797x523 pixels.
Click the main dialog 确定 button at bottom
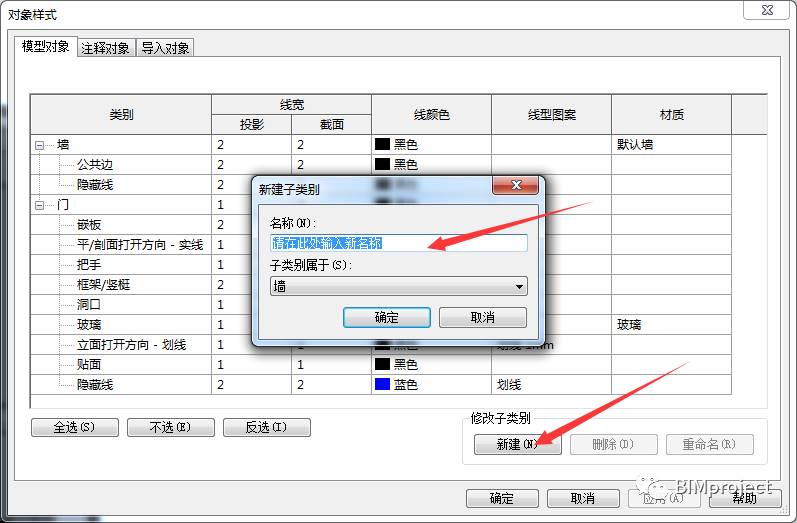pyautogui.click(x=502, y=498)
